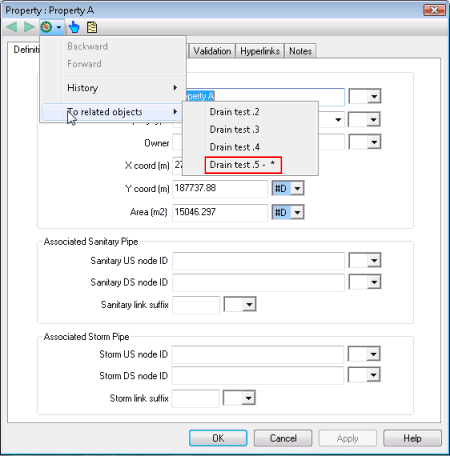The height and width of the screenshot is (456, 450).
Task: Open the Hyperlinks tab
Action: pyautogui.click(x=260, y=51)
